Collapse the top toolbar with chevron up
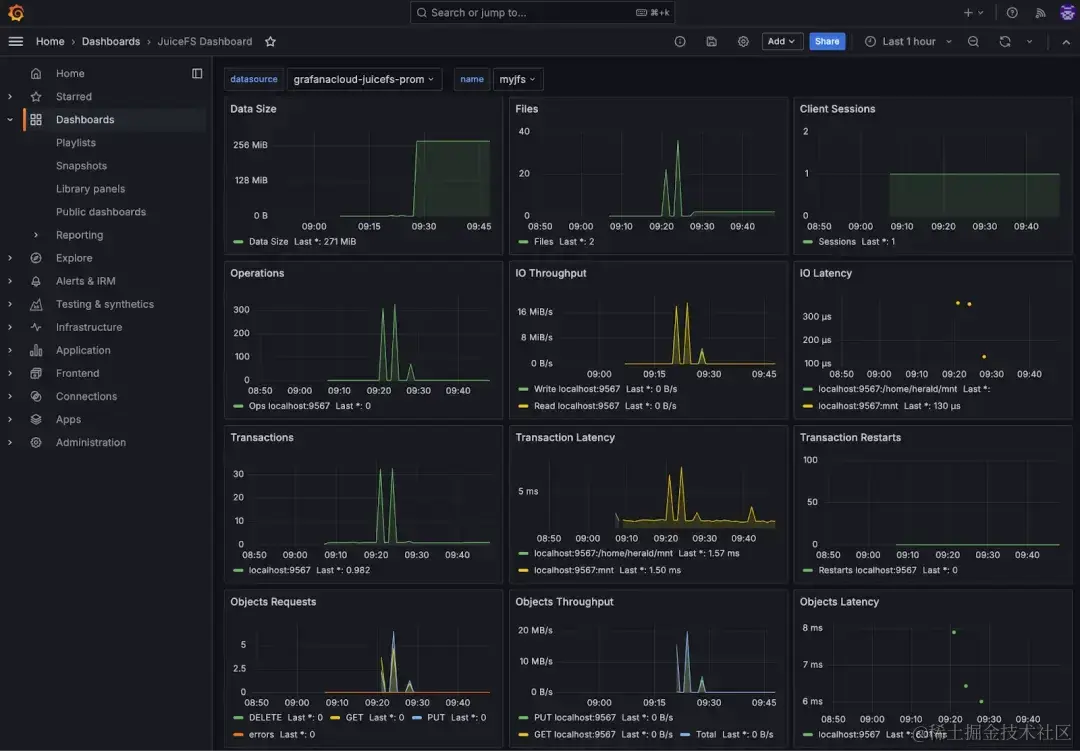The width and height of the screenshot is (1080, 751). (1066, 41)
